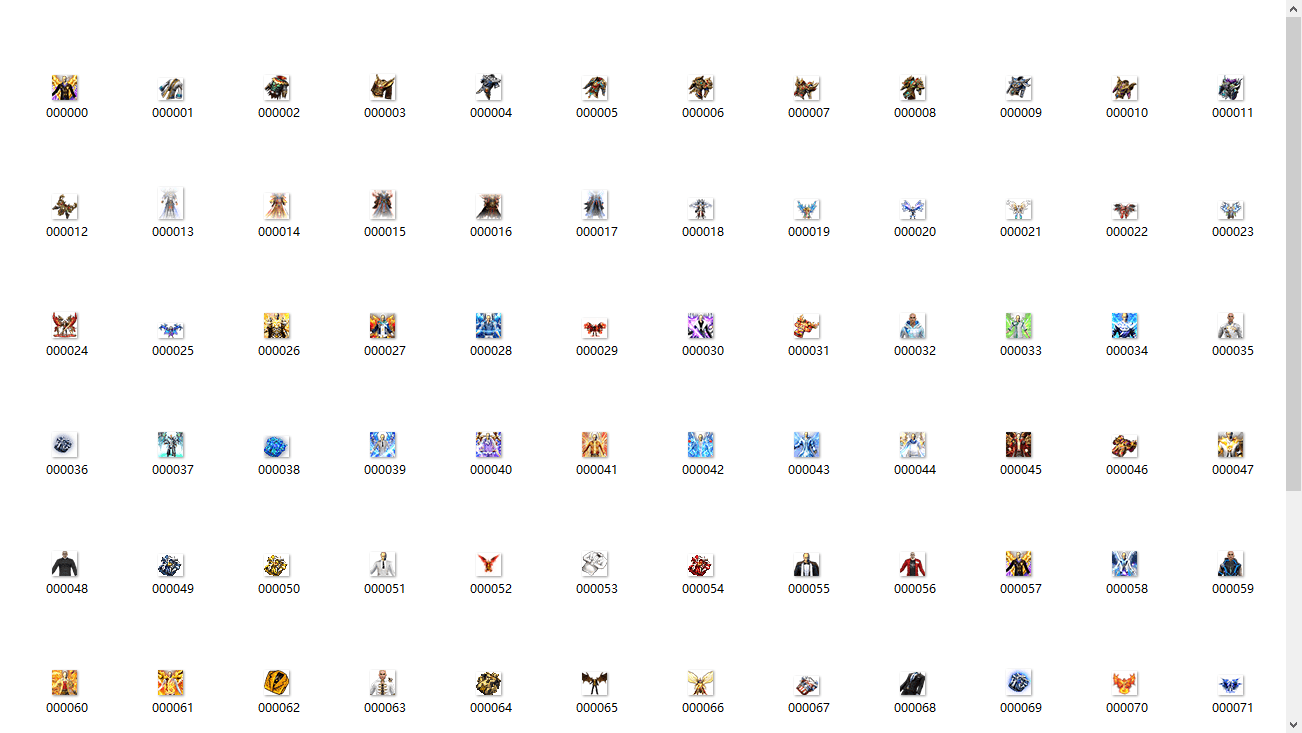Screen dimensions: 1302x733
Task: Select the file name 000025
Action: point(173,351)
